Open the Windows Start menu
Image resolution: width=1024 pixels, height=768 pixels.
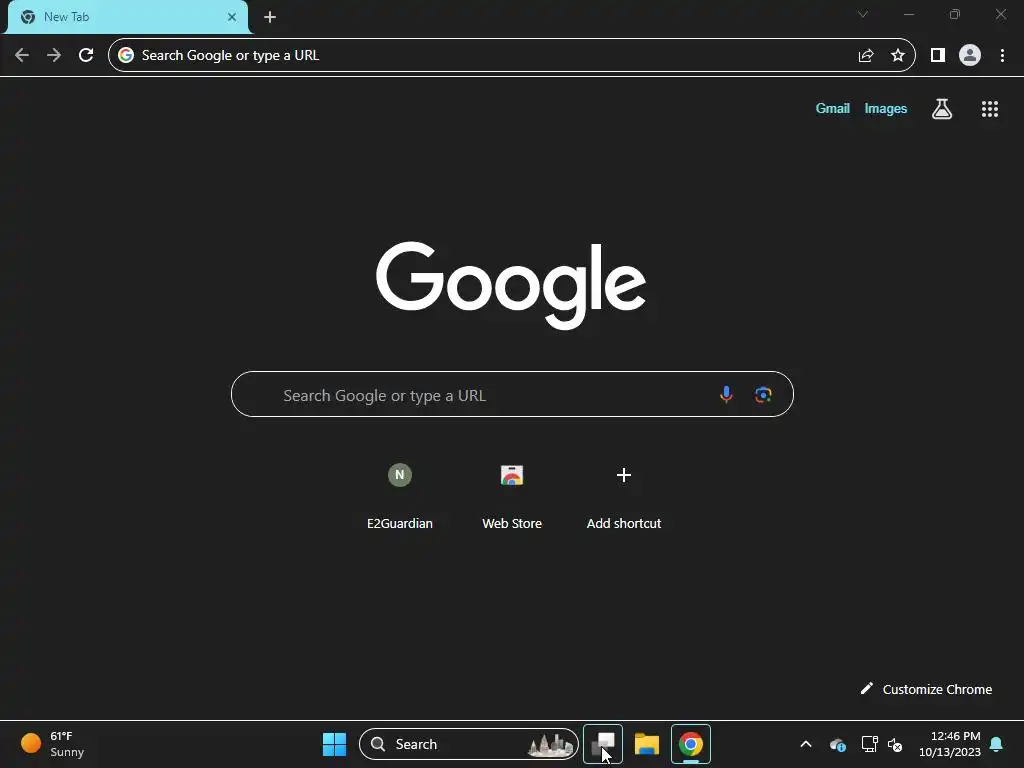[334, 744]
